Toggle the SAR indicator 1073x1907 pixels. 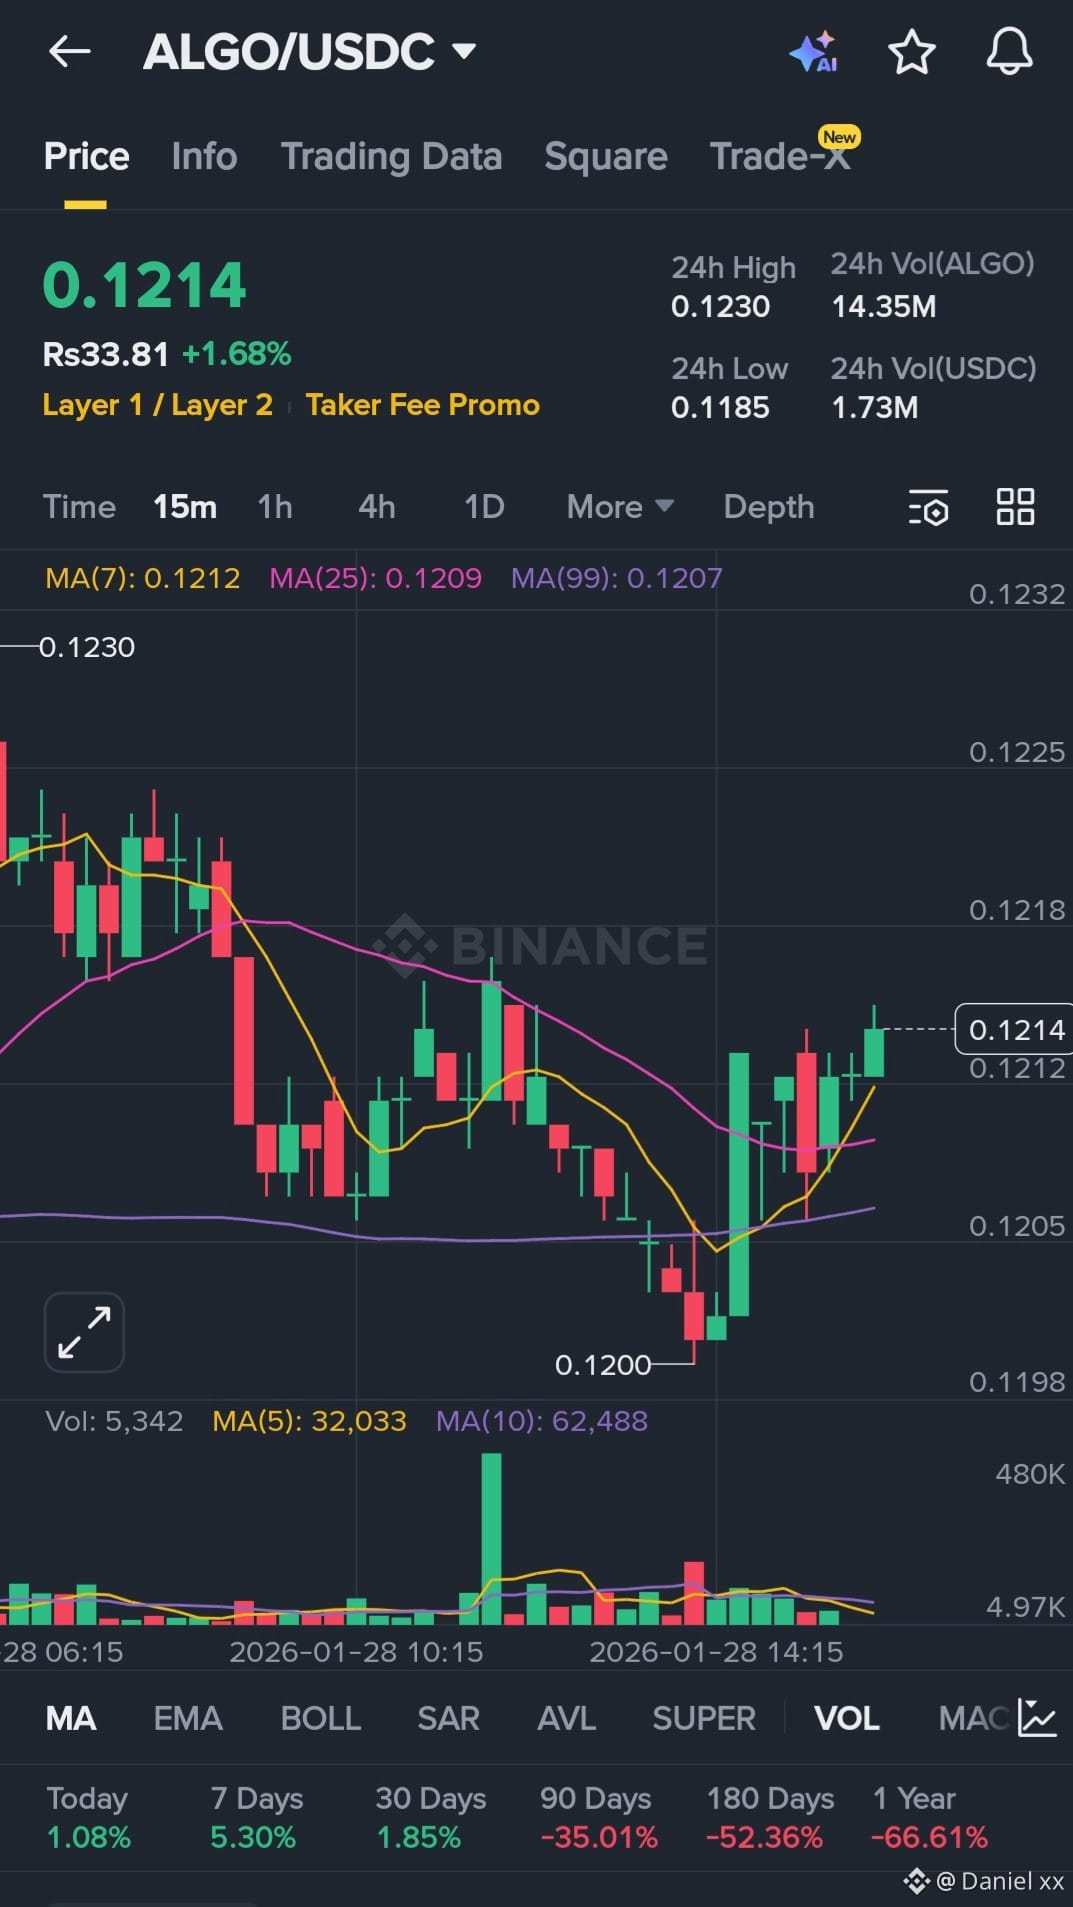pos(448,1718)
